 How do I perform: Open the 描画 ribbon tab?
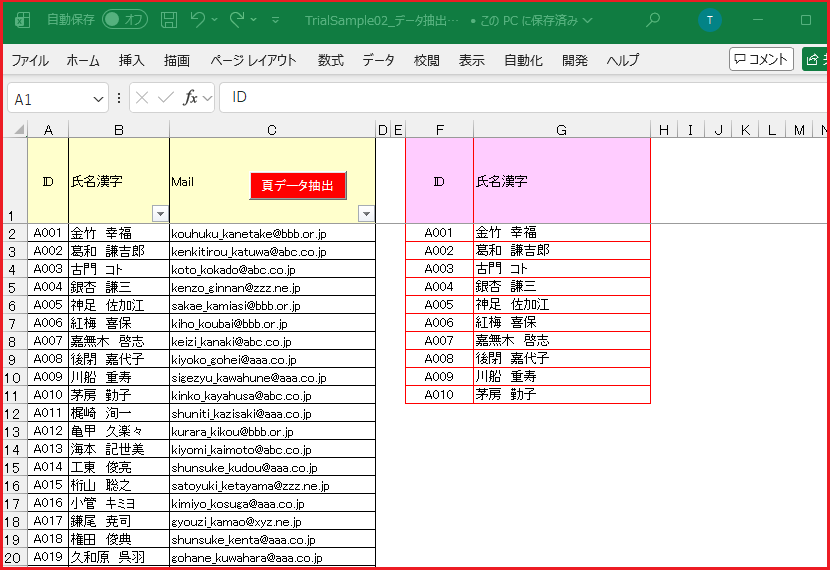tap(177, 60)
